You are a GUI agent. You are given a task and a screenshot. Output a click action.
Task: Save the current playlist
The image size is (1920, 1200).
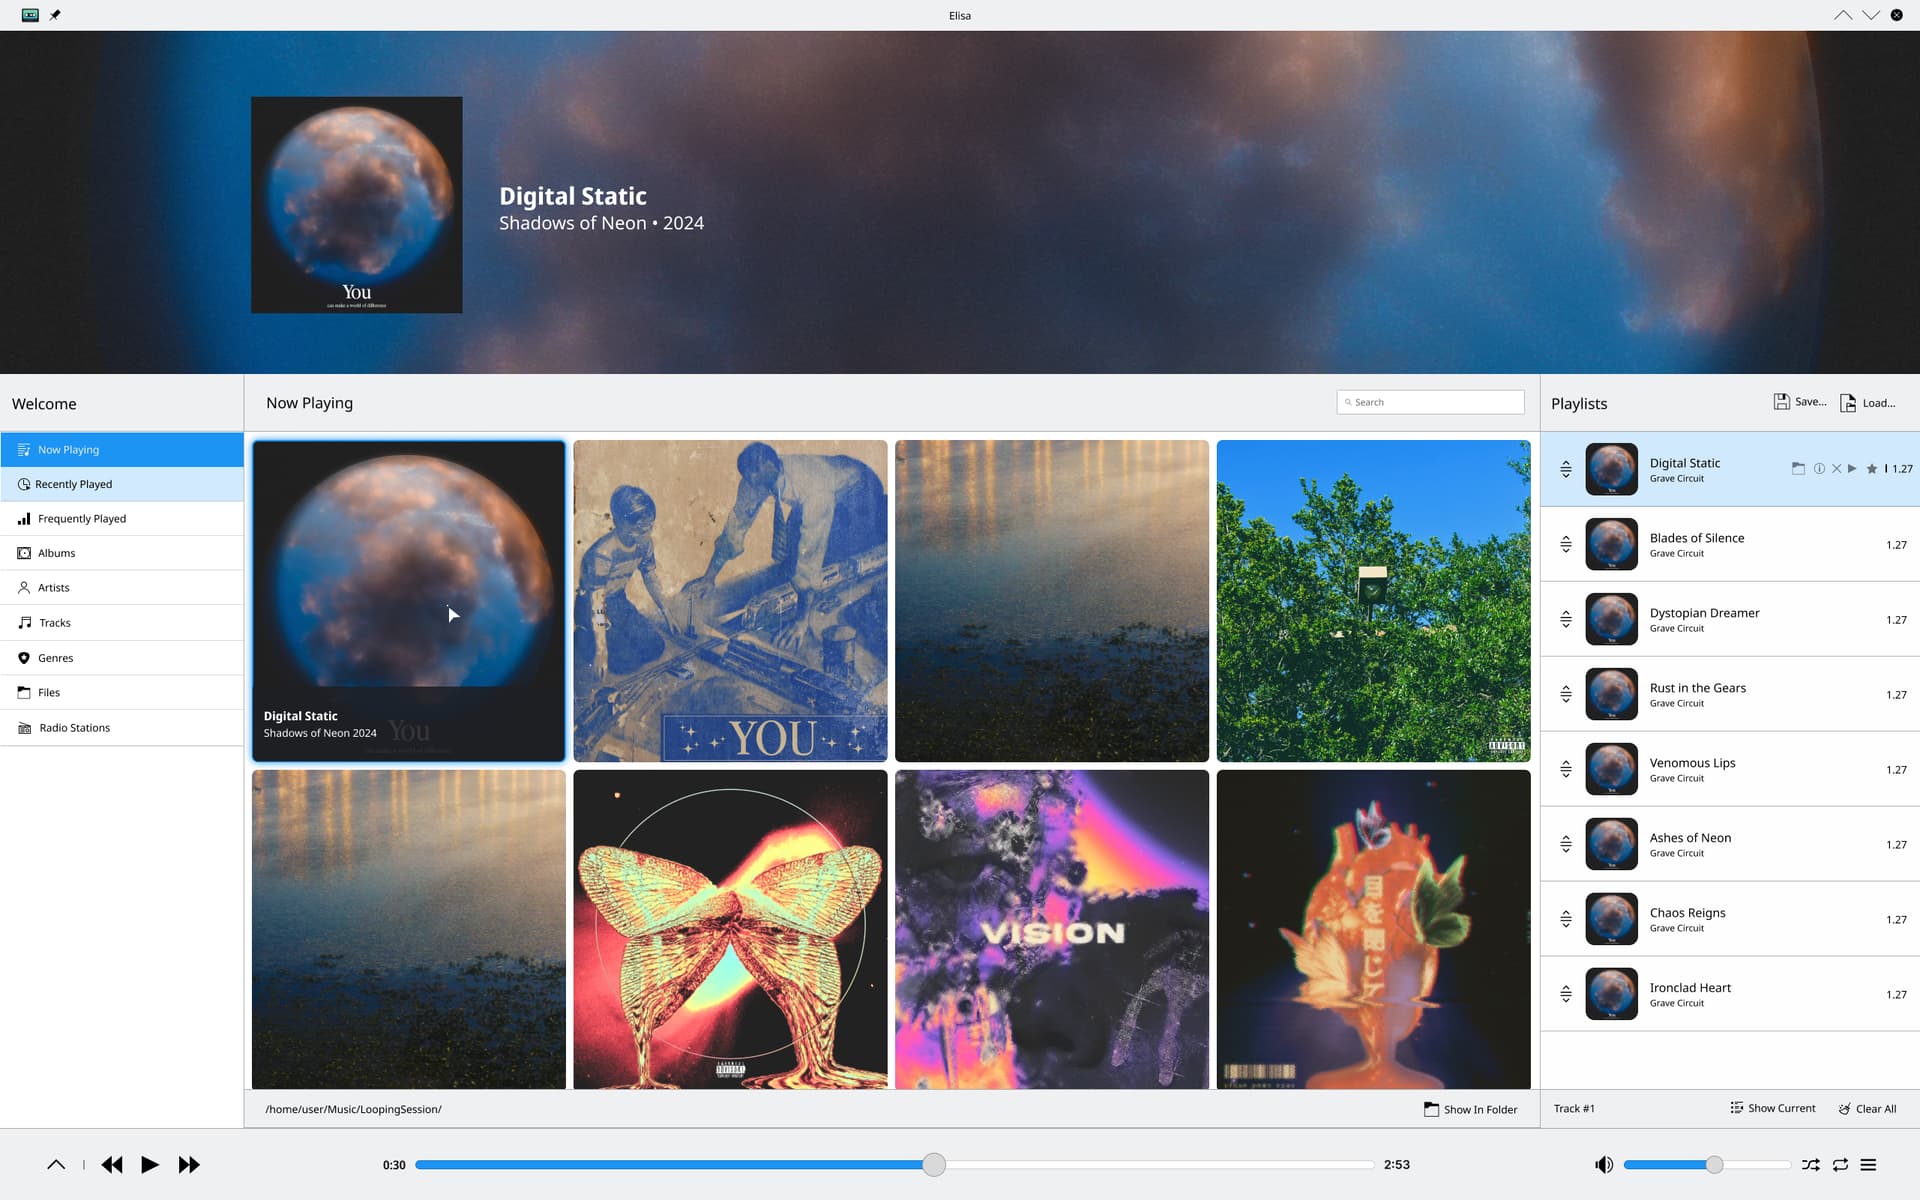coord(1800,402)
